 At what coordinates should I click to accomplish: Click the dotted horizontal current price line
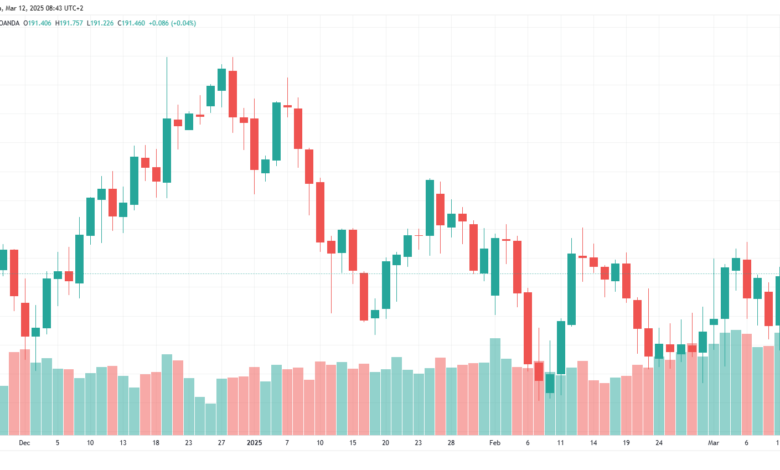(390, 274)
